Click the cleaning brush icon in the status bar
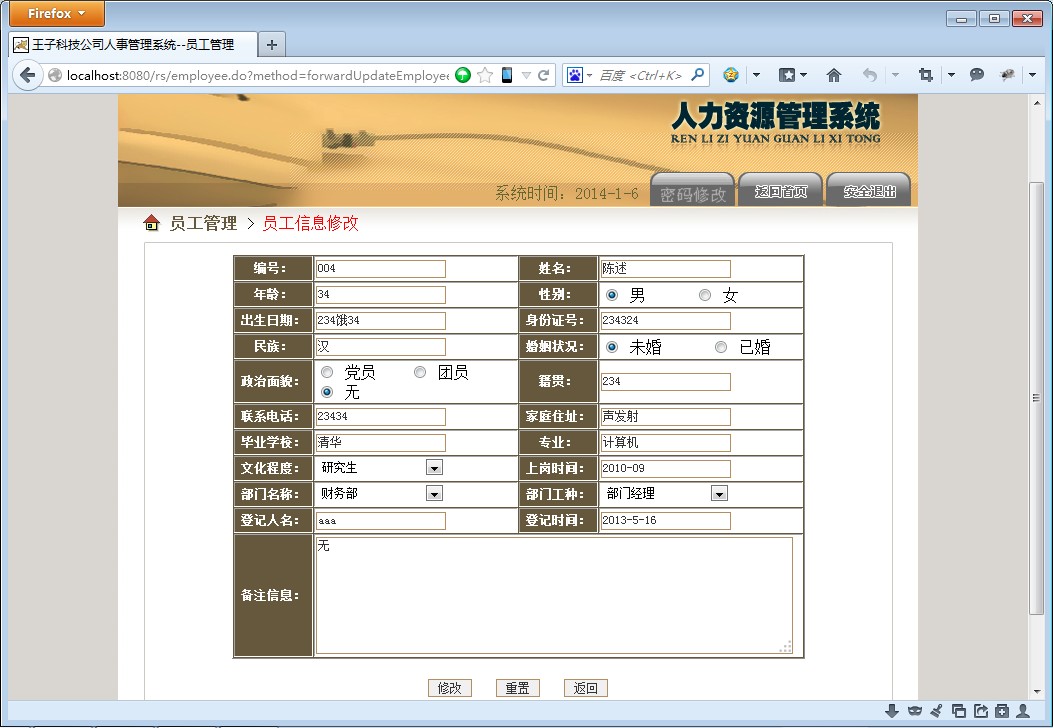This screenshot has height=728, width=1053. [936, 711]
